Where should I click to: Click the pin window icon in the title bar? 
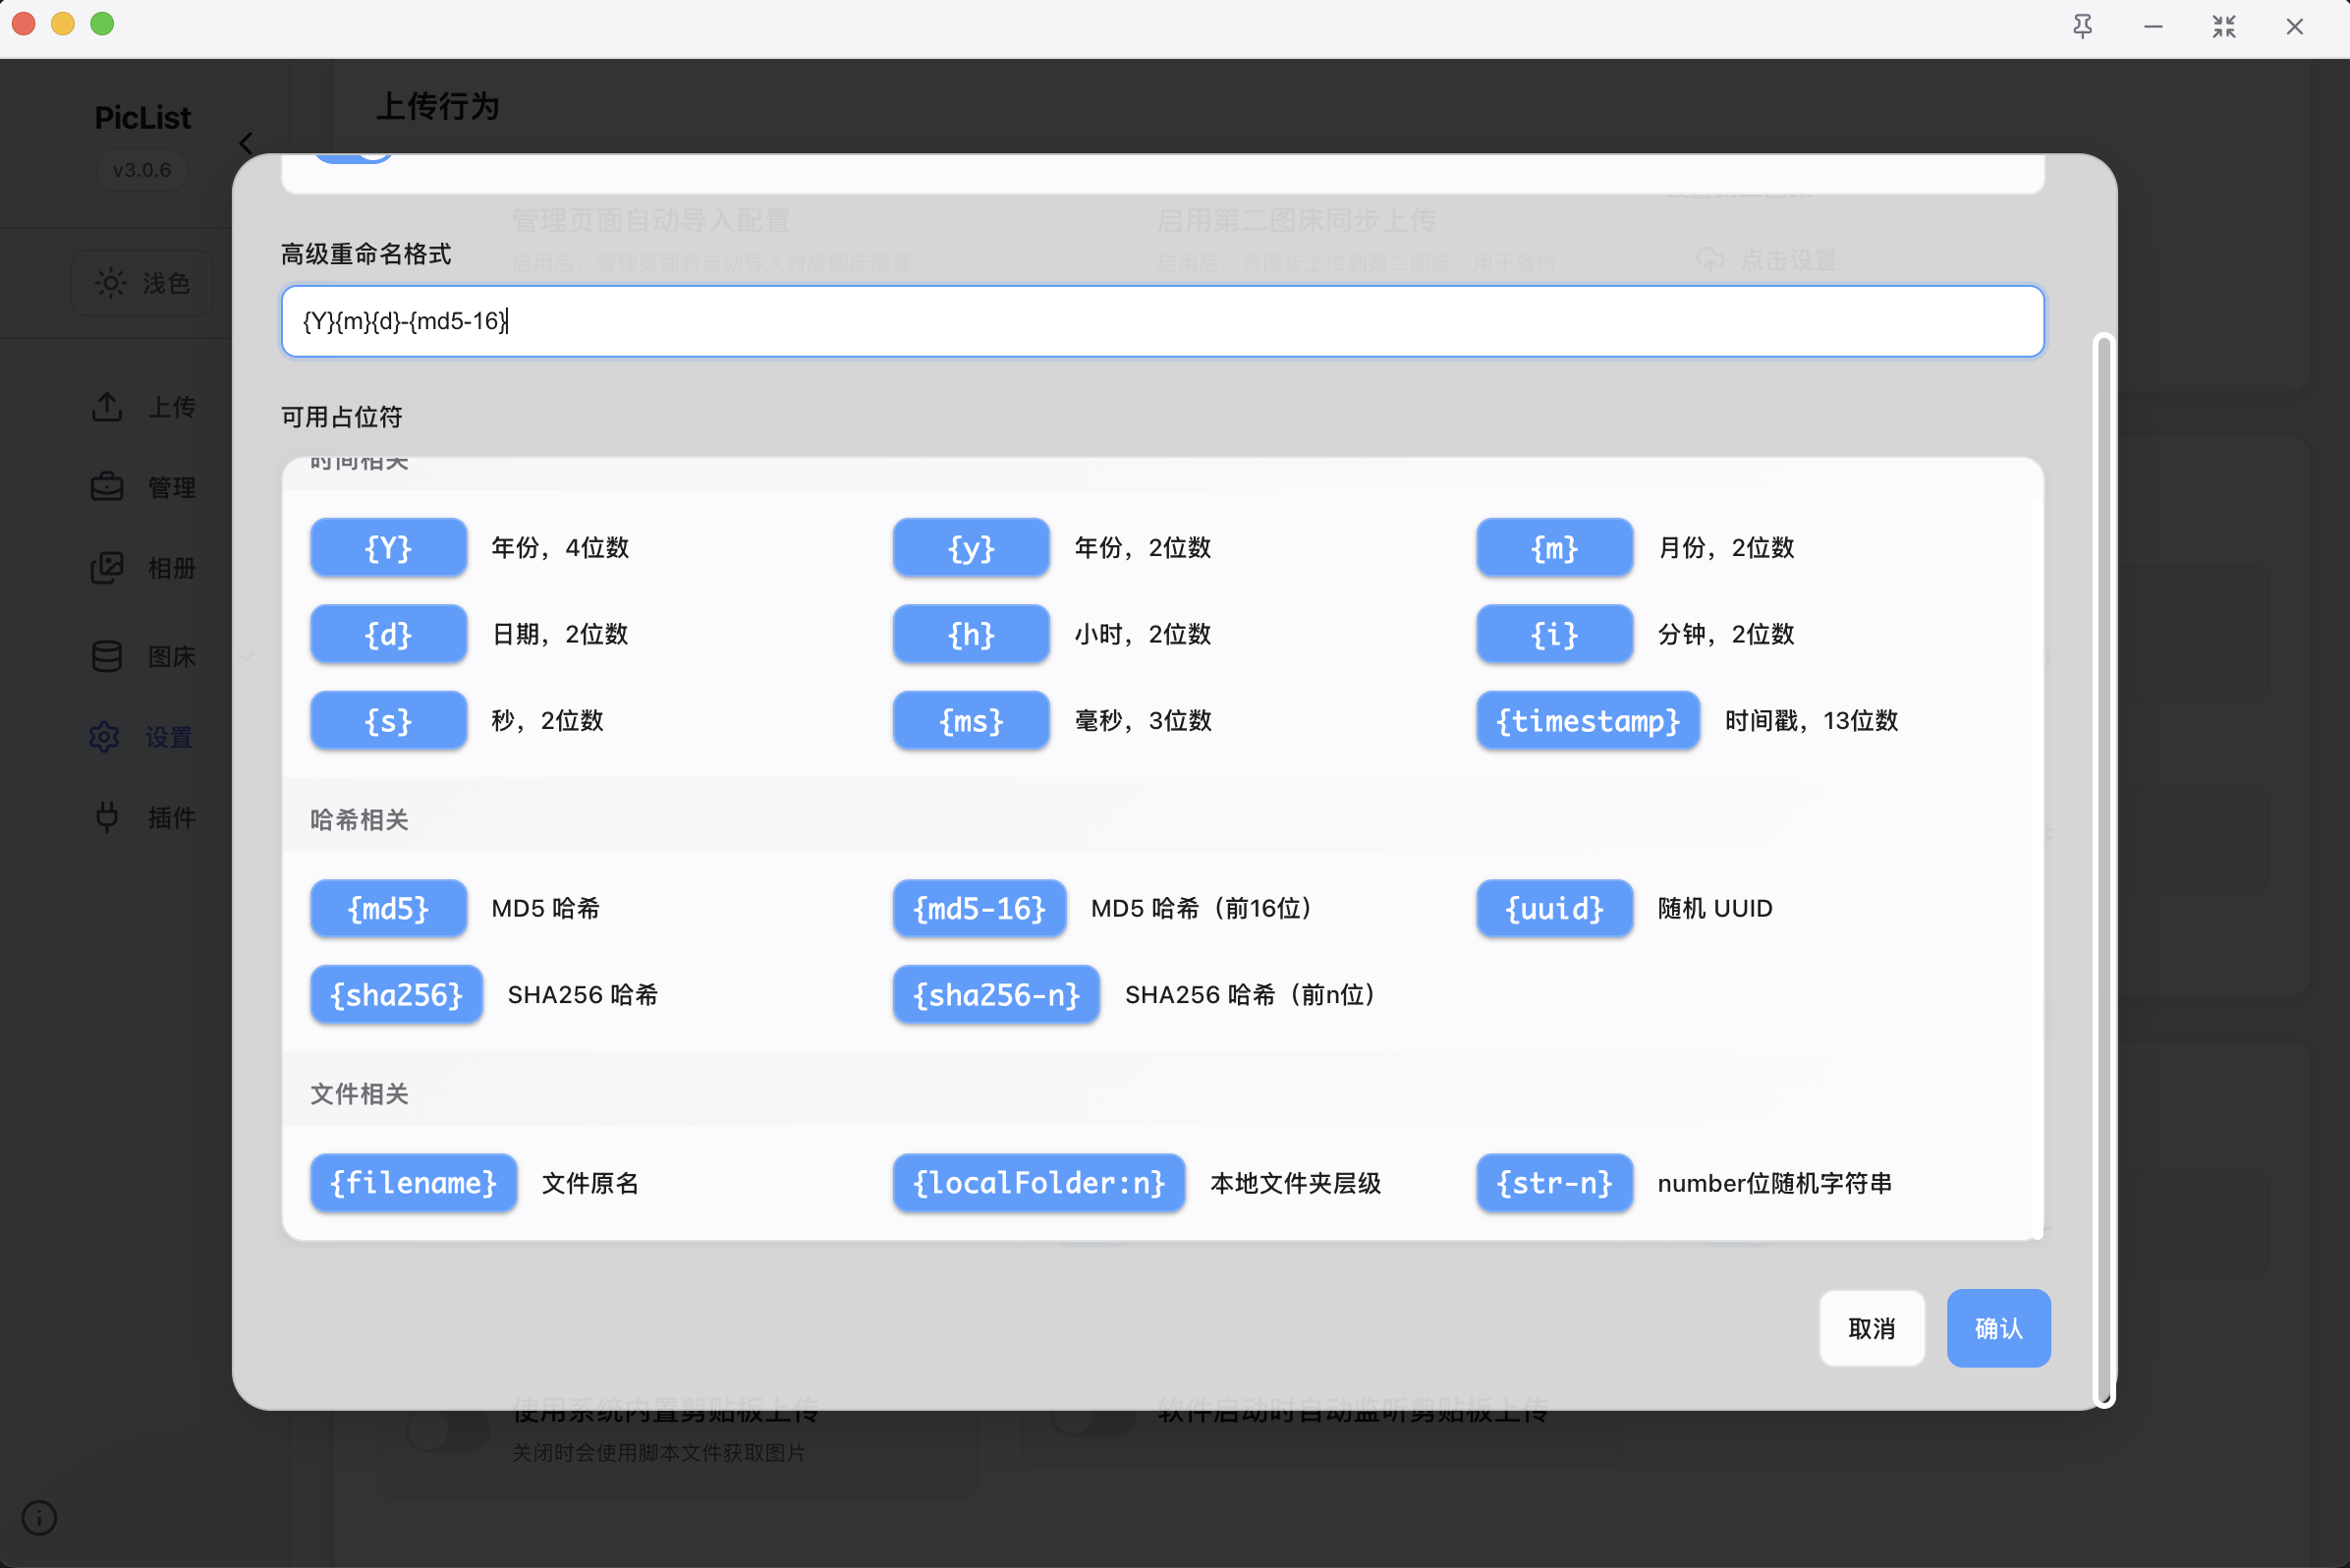(x=2082, y=27)
